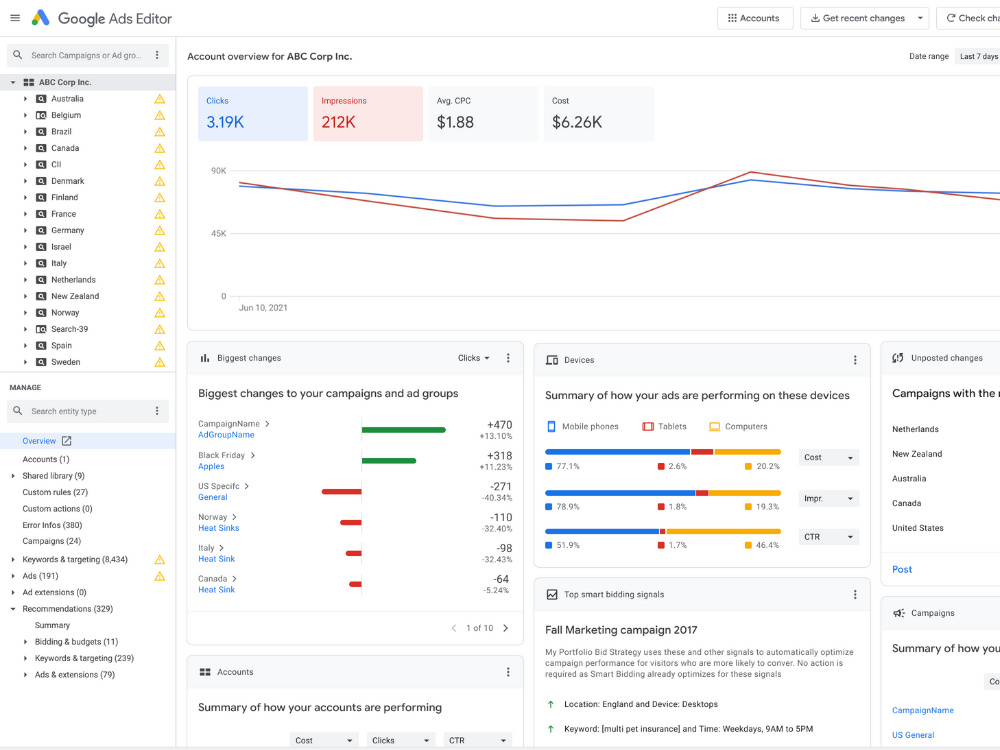
Task: Select Campaigns (24) in Manage list
Action: (52, 541)
